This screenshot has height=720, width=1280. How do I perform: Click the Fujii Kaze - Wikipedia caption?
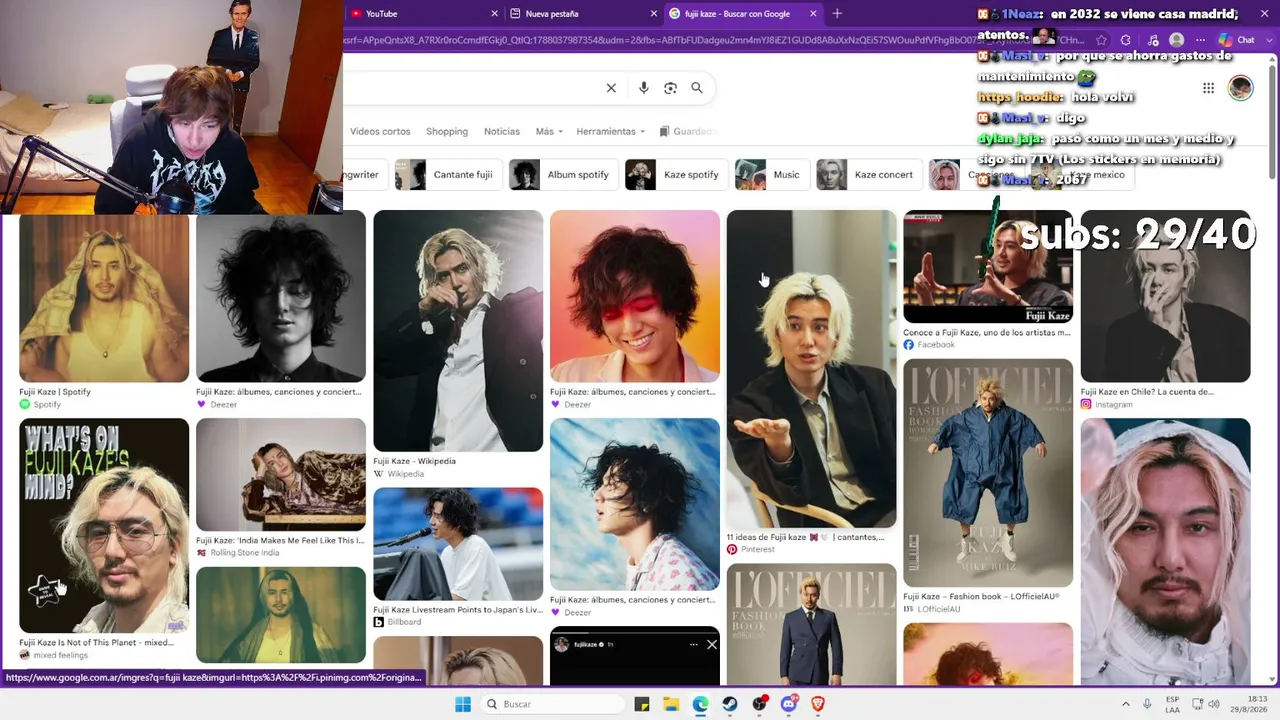click(x=414, y=461)
